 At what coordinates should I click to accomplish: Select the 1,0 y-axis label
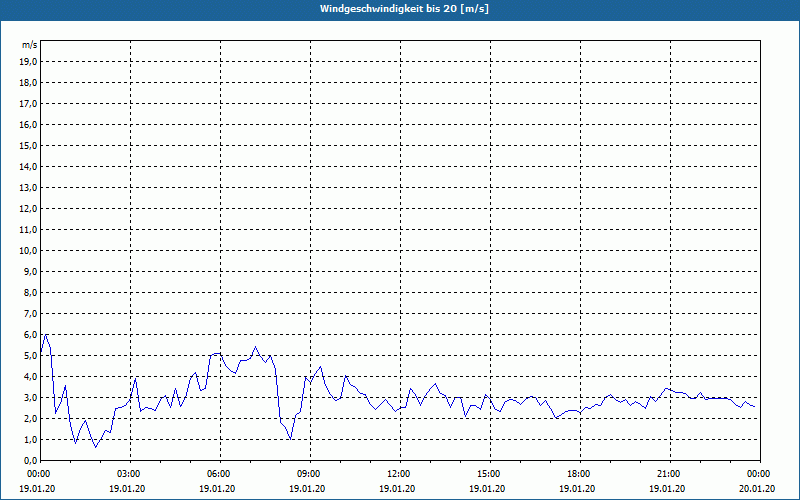coord(30,439)
